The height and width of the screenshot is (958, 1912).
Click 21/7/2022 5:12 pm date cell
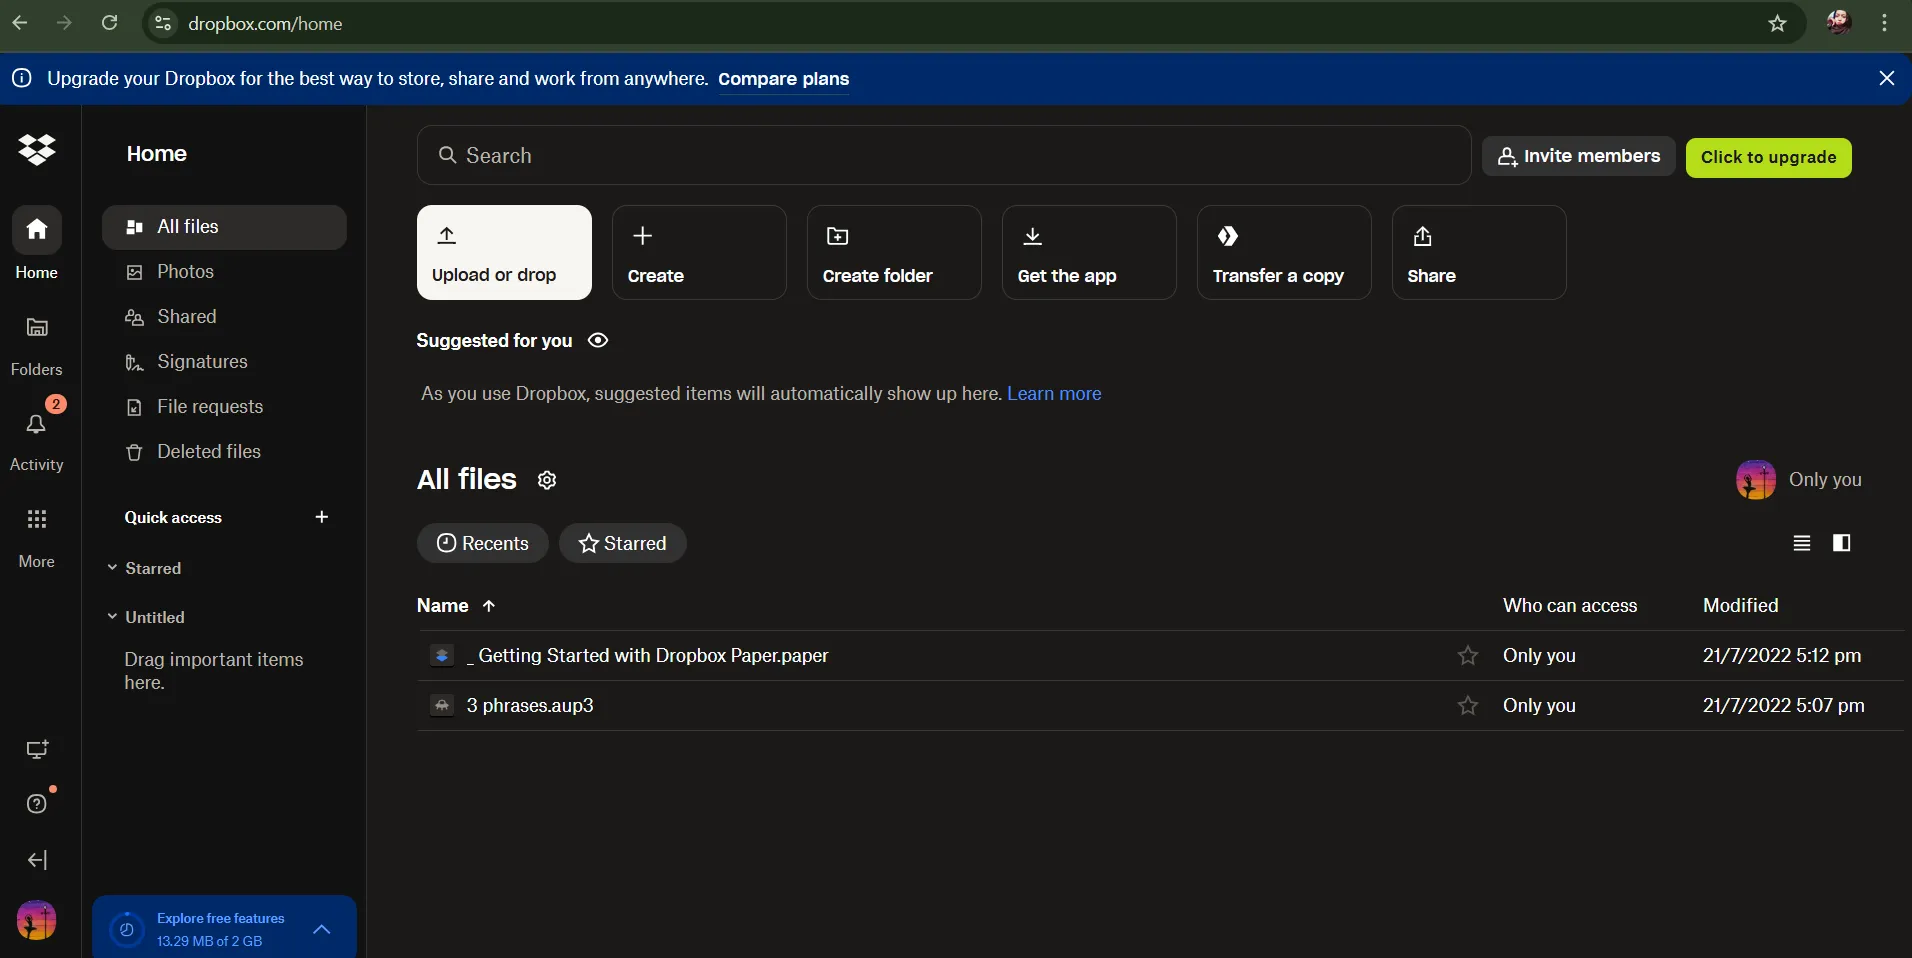[1782, 656]
